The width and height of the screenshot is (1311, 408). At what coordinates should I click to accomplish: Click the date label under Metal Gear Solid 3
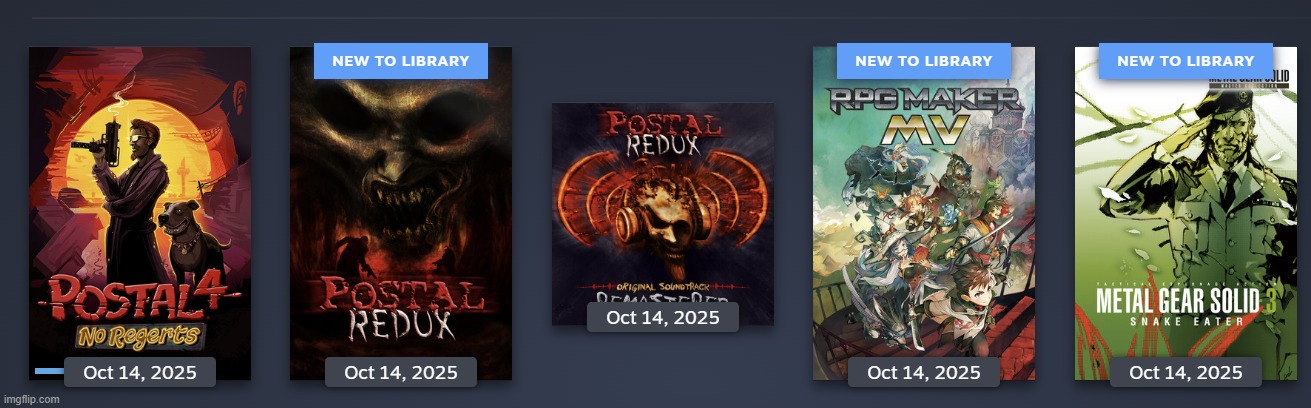(x=1185, y=372)
